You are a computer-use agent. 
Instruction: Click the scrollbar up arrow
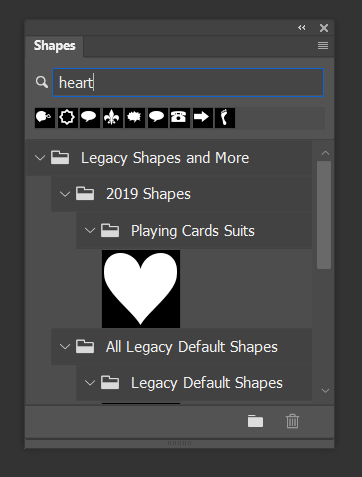(x=325, y=153)
